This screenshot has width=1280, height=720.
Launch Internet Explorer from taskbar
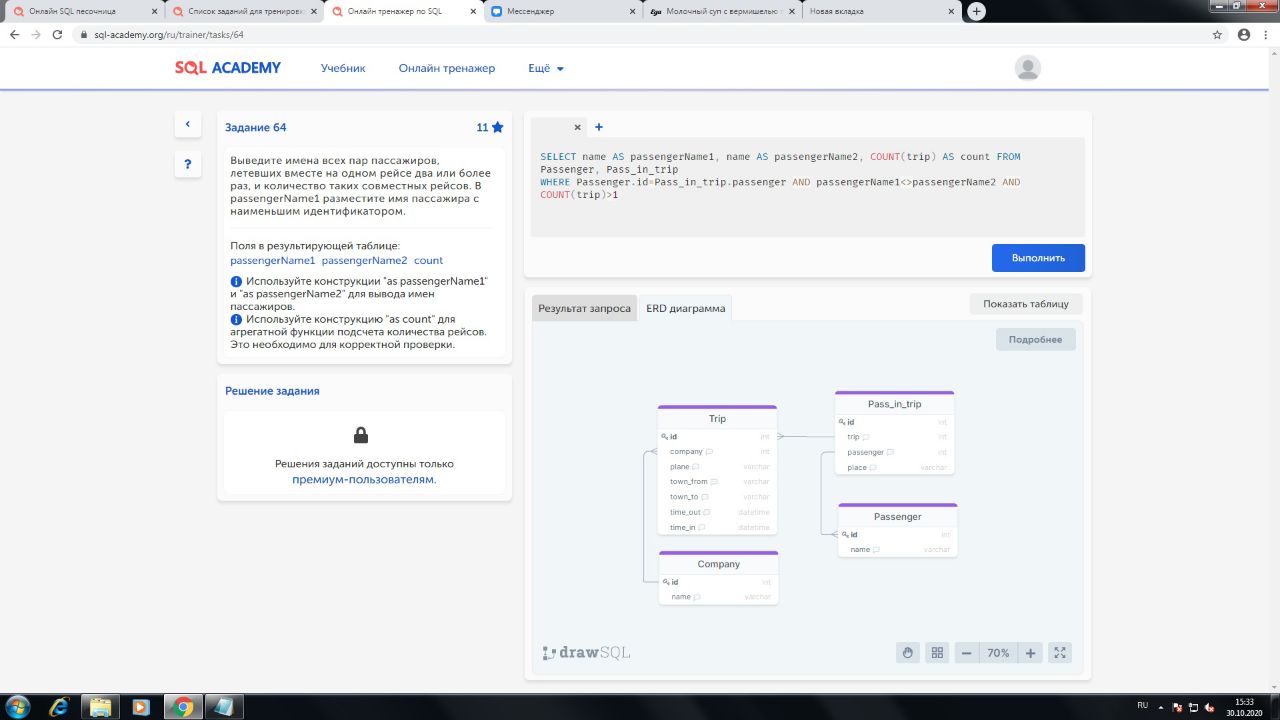59,706
